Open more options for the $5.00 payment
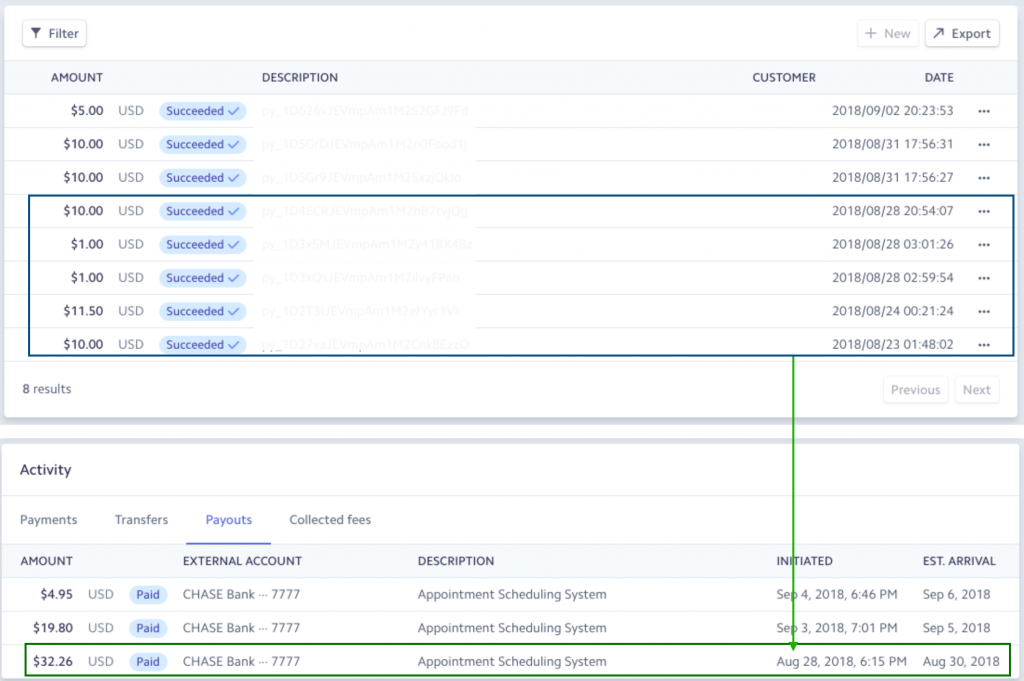The image size is (1024, 681). tap(984, 111)
